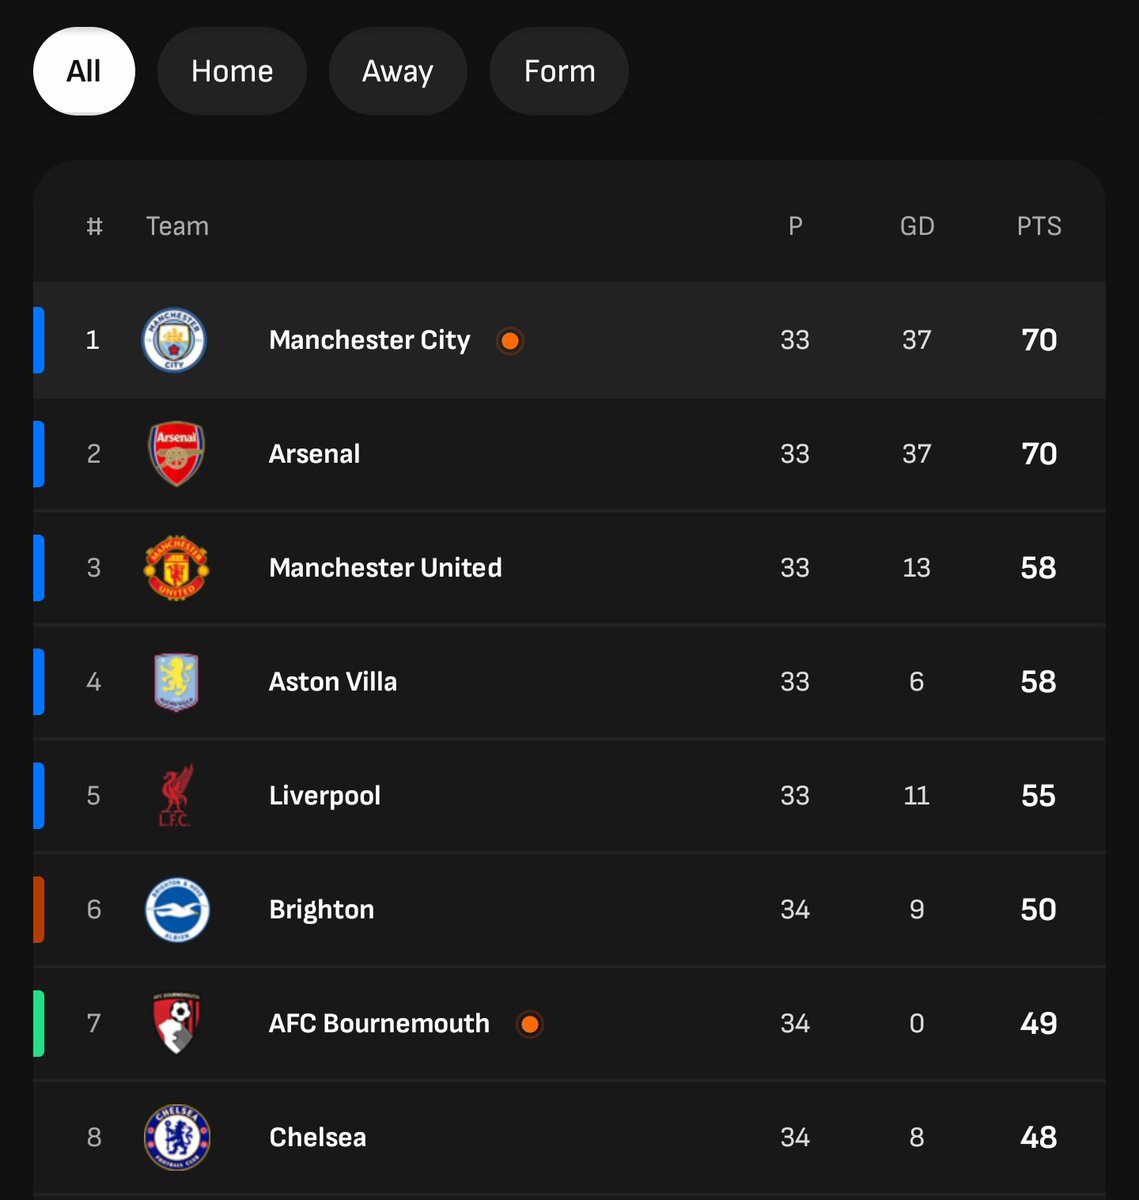Click the Manchester City club crest
Screen dimensions: 1139x1200
coord(175,340)
